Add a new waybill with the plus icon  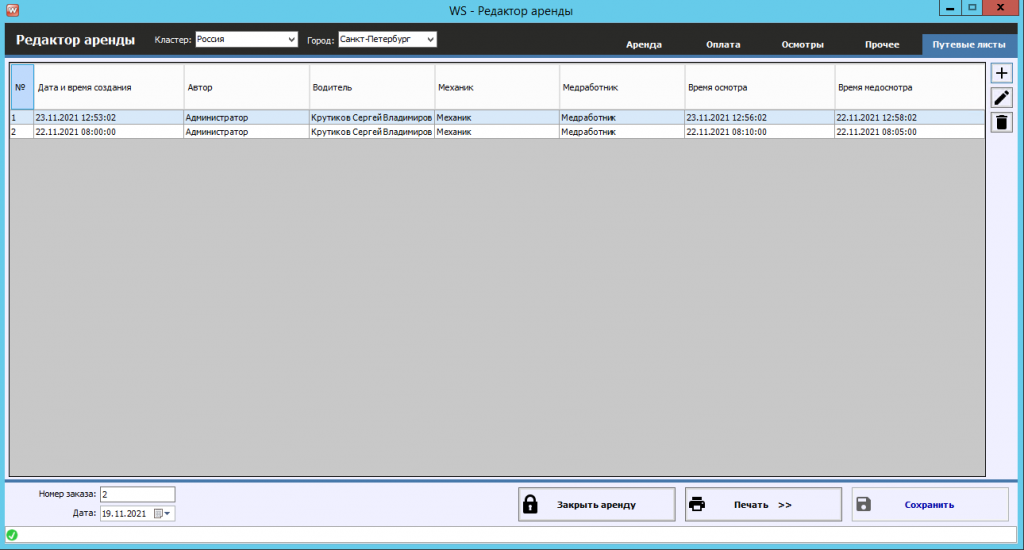point(1001,73)
